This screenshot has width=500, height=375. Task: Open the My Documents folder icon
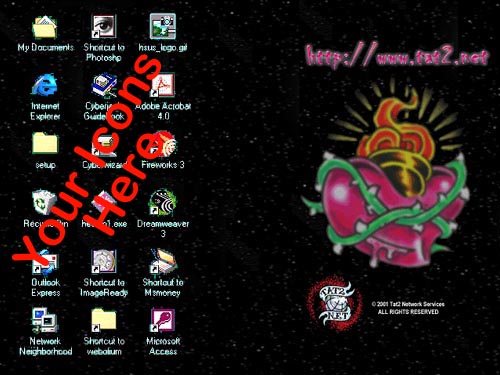pyautogui.click(x=45, y=27)
